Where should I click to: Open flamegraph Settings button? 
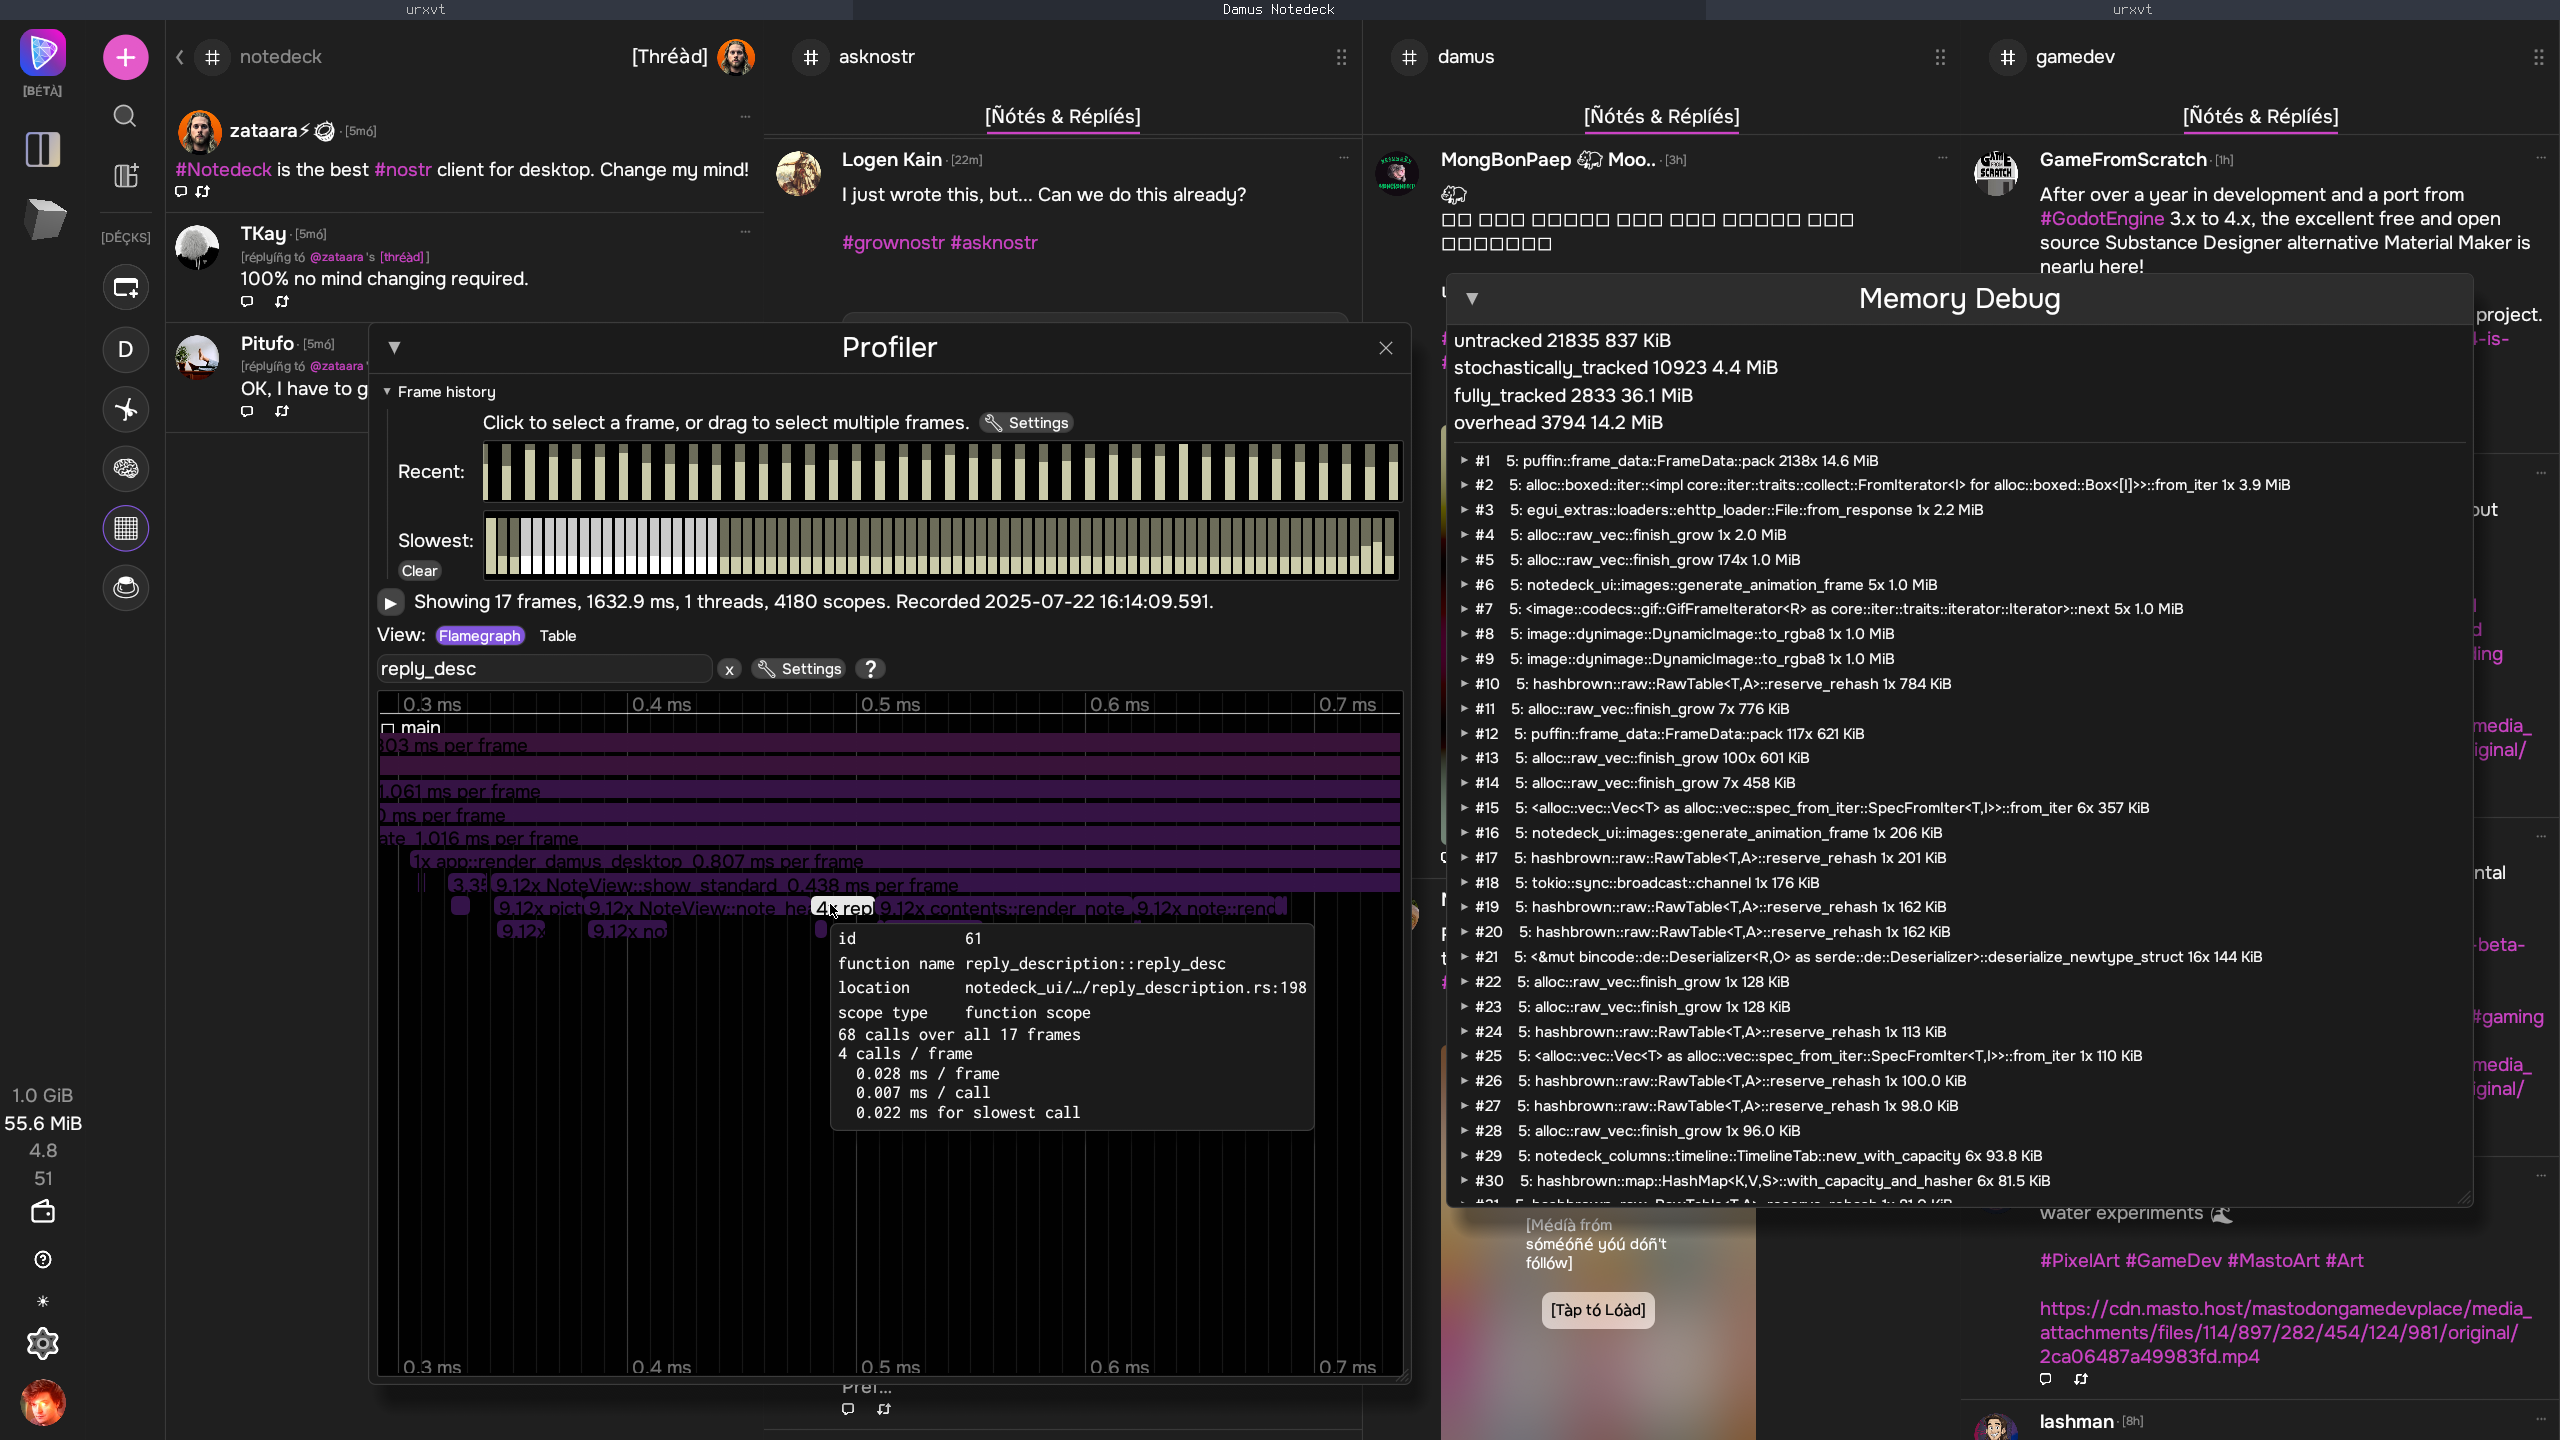pos(799,669)
